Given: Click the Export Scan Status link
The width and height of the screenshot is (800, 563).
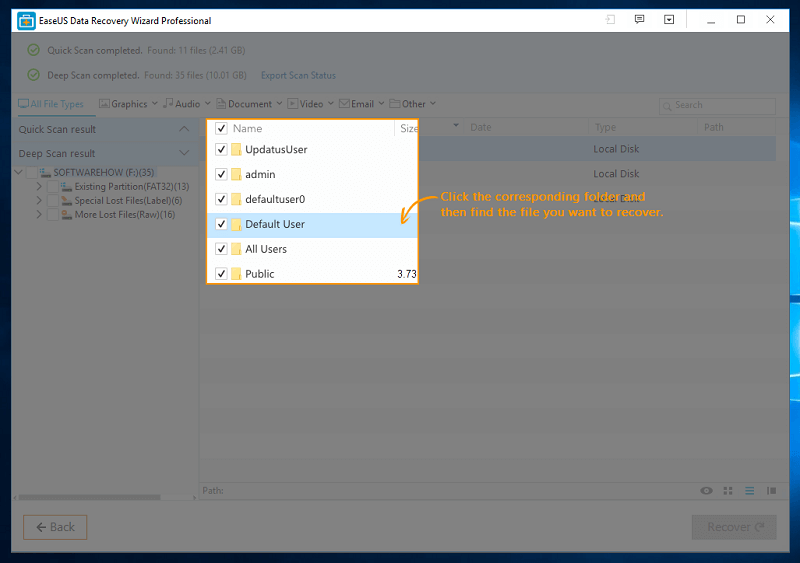Looking at the screenshot, I should [298, 76].
